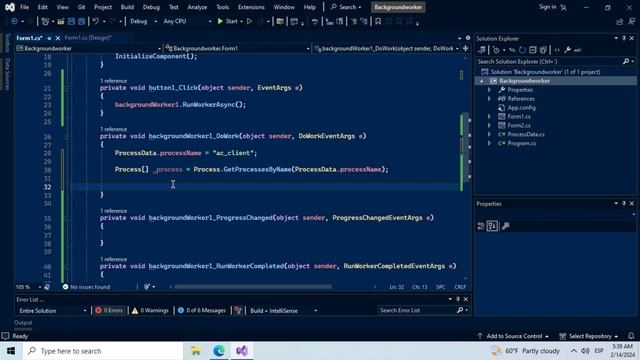Expand the Properties node in Solution Explorer
This screenshot has width=640, height=360.
tap(489, 90)
